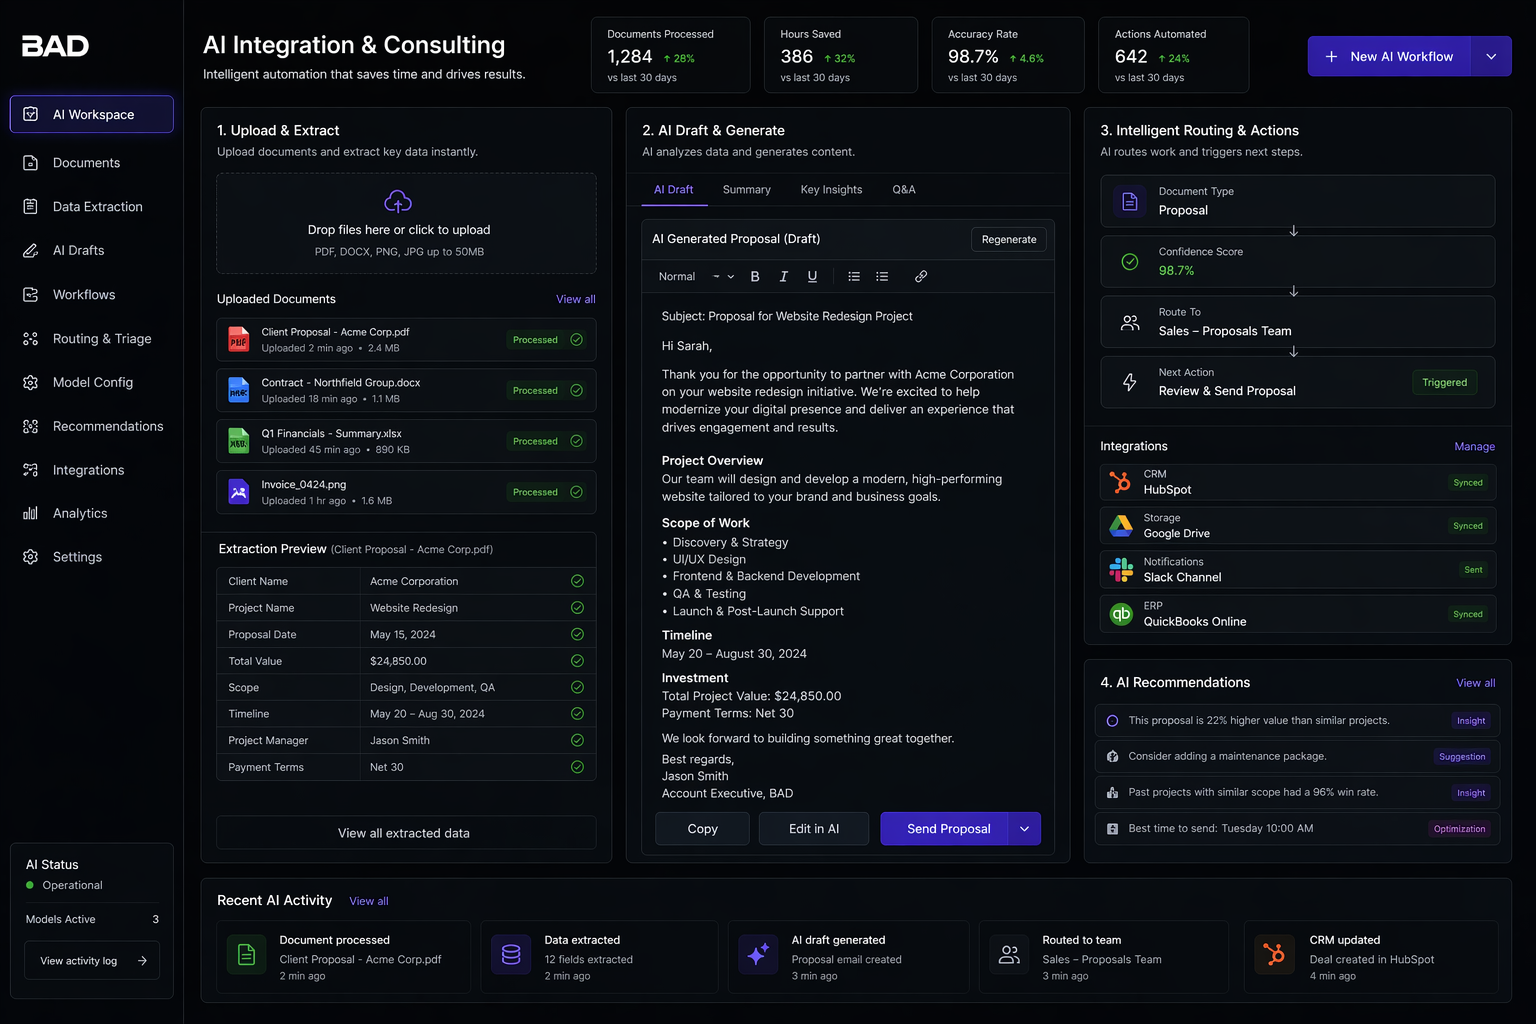The image size is (1536, 1024).
Task: Click maintenance package Suggestion row
Action: (1297, 757)
